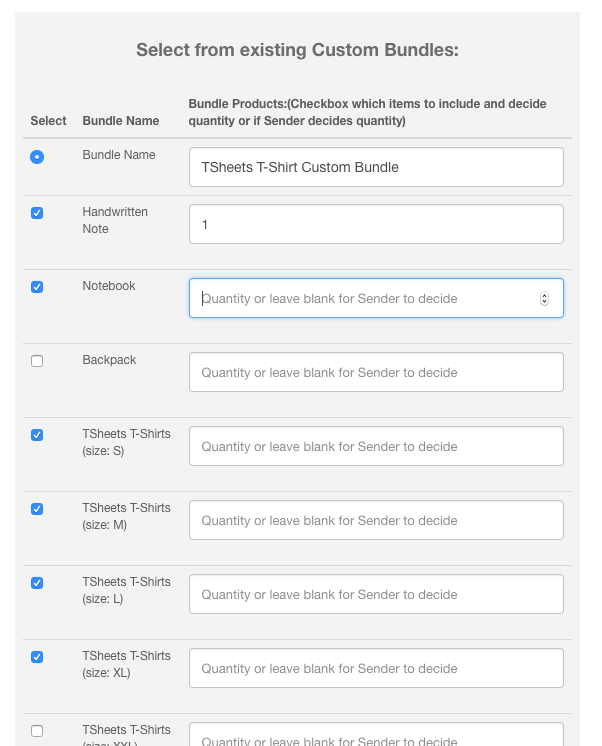Click quantity field for T-Shirts size XXL
Viewport: 602px width, 746px height.
tap(375, 736)
